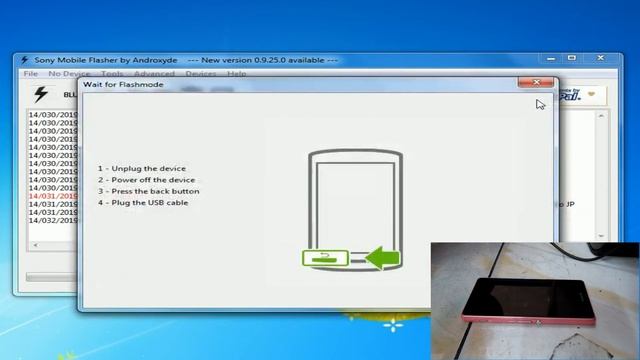The height and width of the screenshot is (360, 640).
Task: Open the No Device menu
Action: pyautogui.click(x=69, y=74)
